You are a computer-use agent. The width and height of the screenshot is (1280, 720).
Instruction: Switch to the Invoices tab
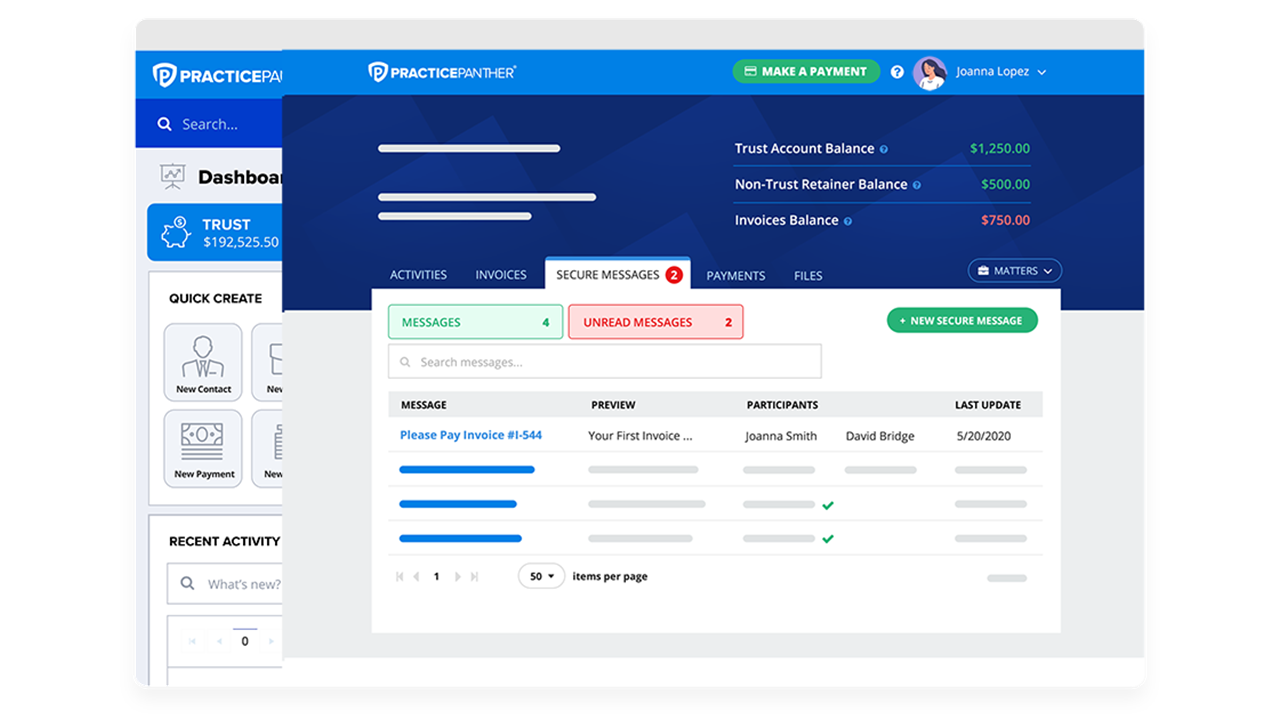500,275
